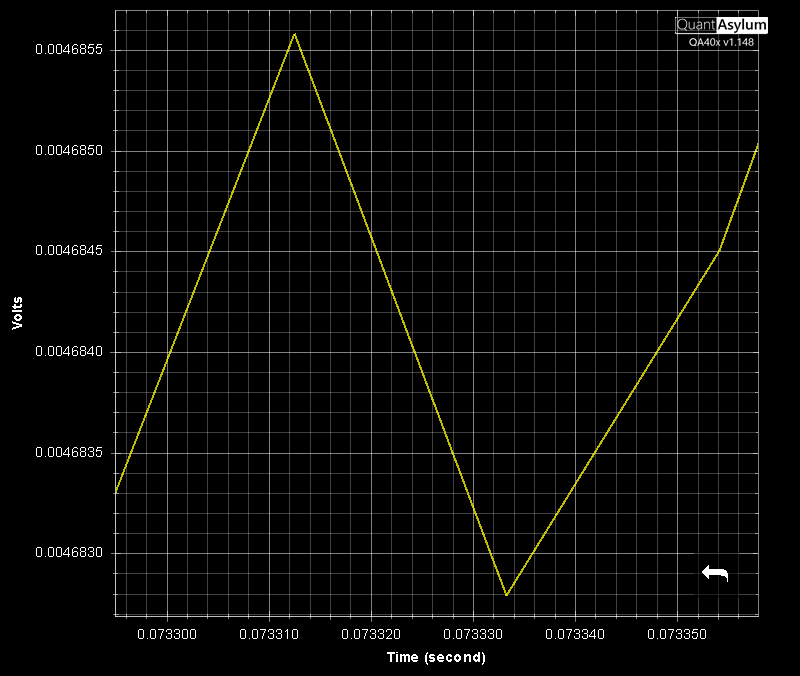Viewport: 800px width, 676px height.
Task: Click the 0.073320 time tick label
Action: click(371, 634)
